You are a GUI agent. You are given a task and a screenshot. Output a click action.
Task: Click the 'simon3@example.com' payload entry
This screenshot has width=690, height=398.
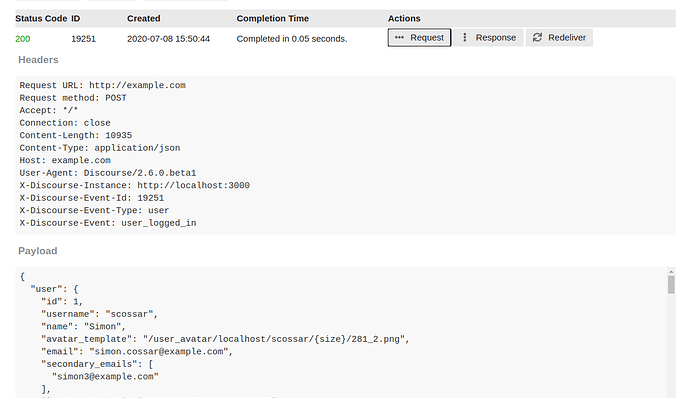(105, 377)
